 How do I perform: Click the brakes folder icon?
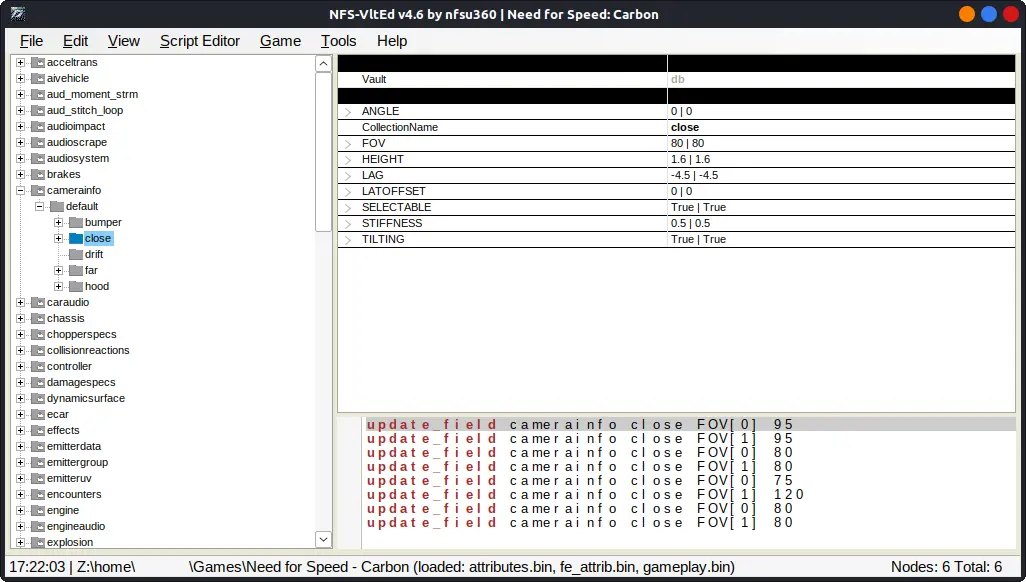point(38,175)
